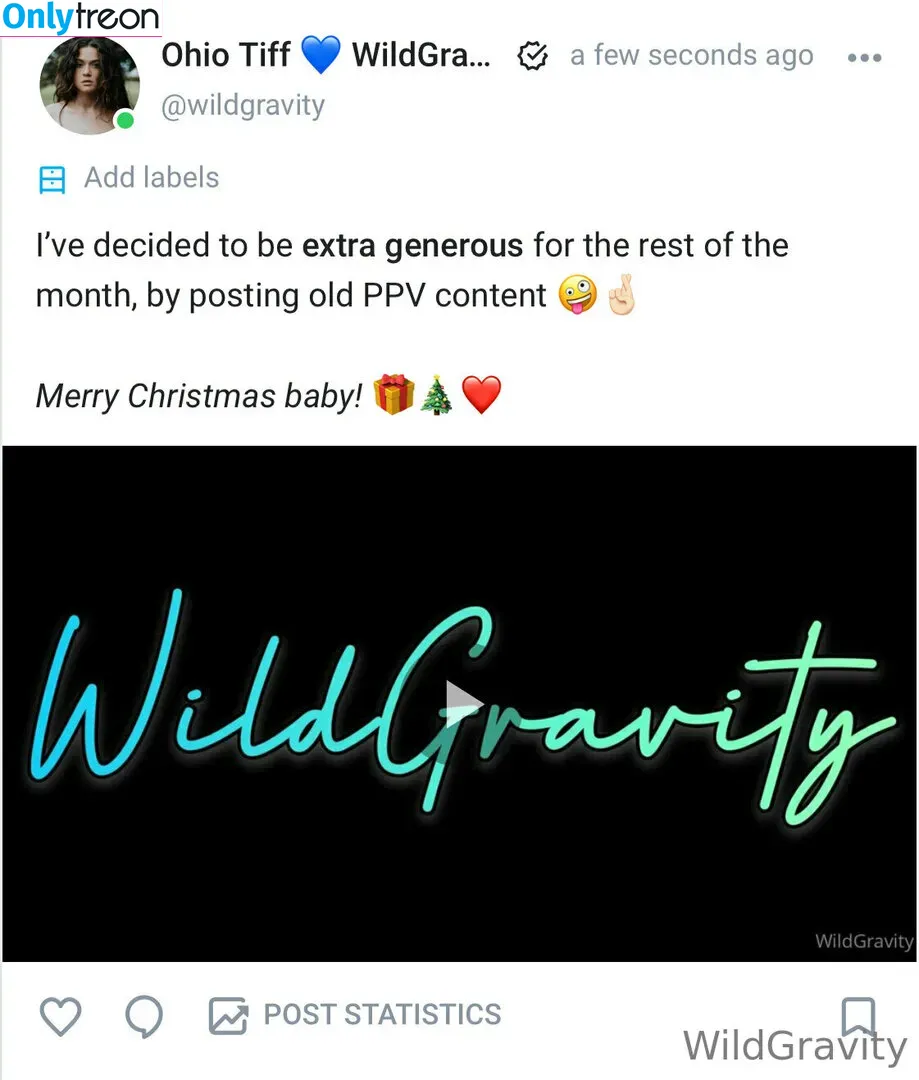The image size is (919, 1080).
Task: Open the Onlytreon logo link
Action: tap(80, 17)
